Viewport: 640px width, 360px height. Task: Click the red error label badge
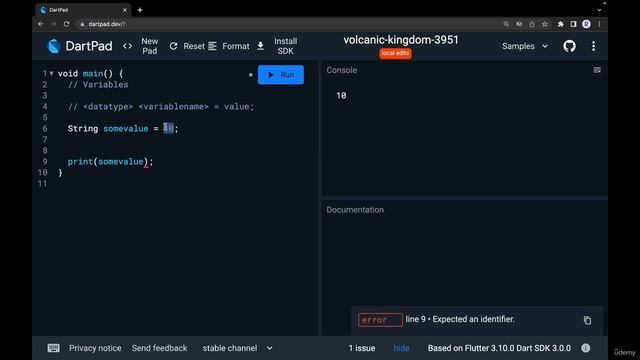[x=380, y=320]
